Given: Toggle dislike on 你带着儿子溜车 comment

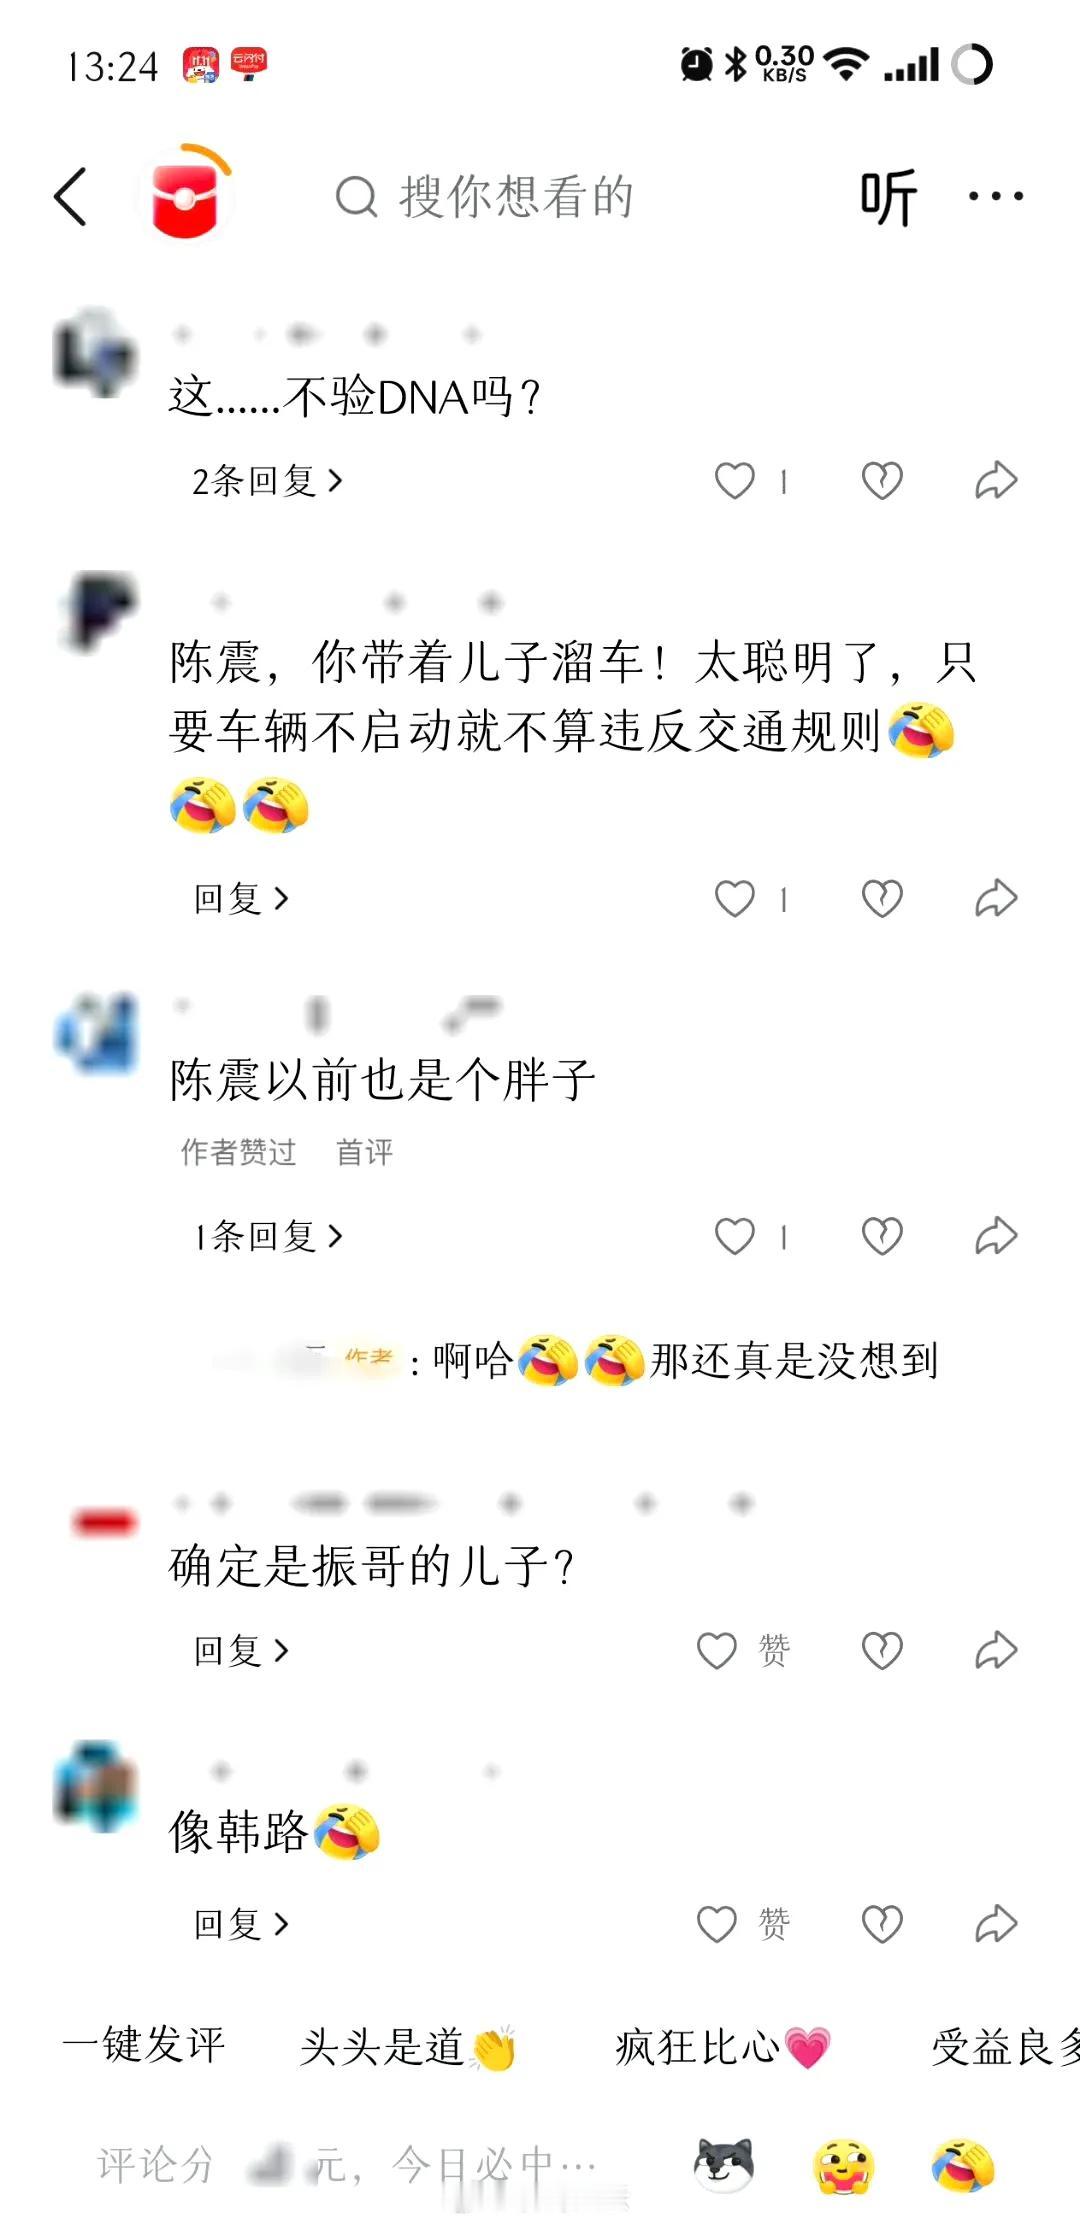Looking at the screenshot, I should (882, 898).
